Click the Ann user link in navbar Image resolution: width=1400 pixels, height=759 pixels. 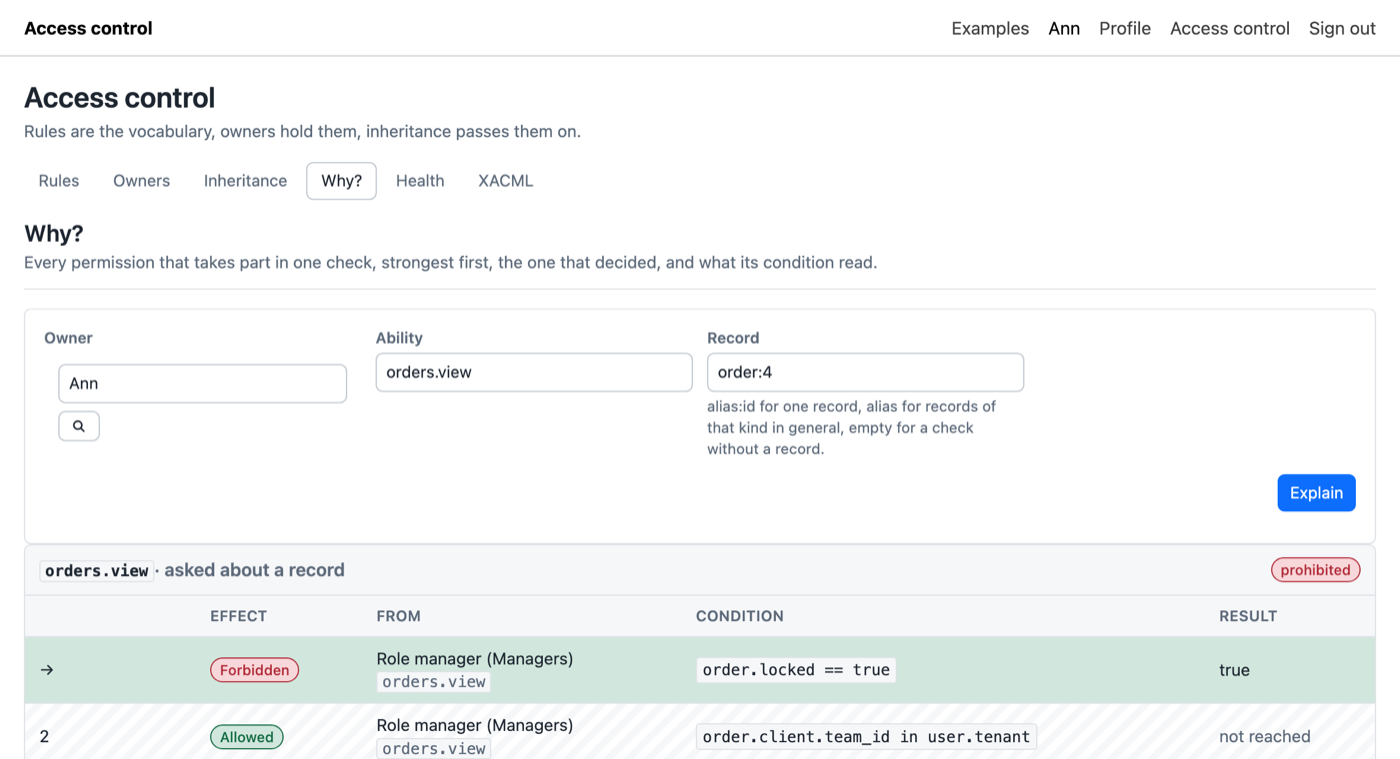click(x=1064, y=28)
